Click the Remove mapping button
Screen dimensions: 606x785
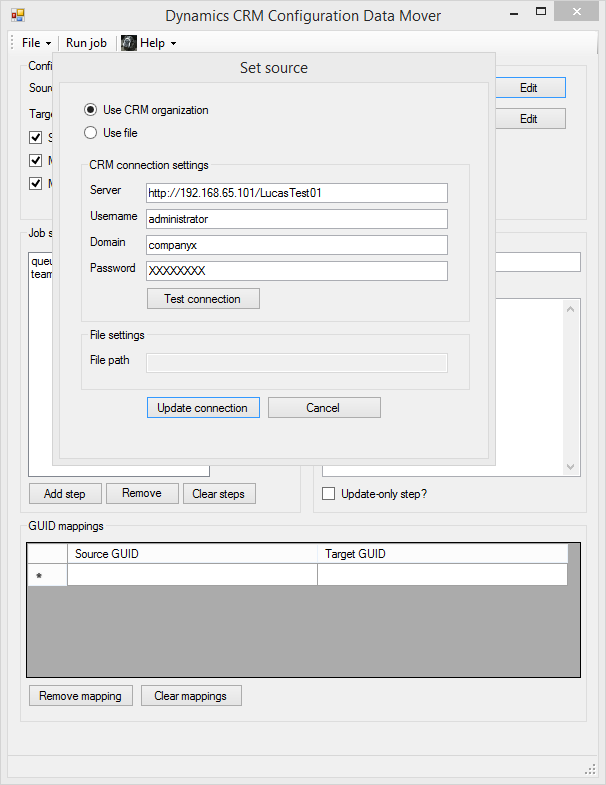coord(81,696)
